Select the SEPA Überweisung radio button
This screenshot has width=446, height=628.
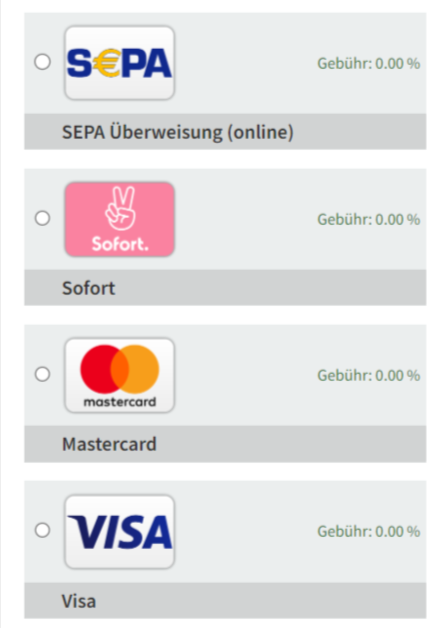[42, 62]
